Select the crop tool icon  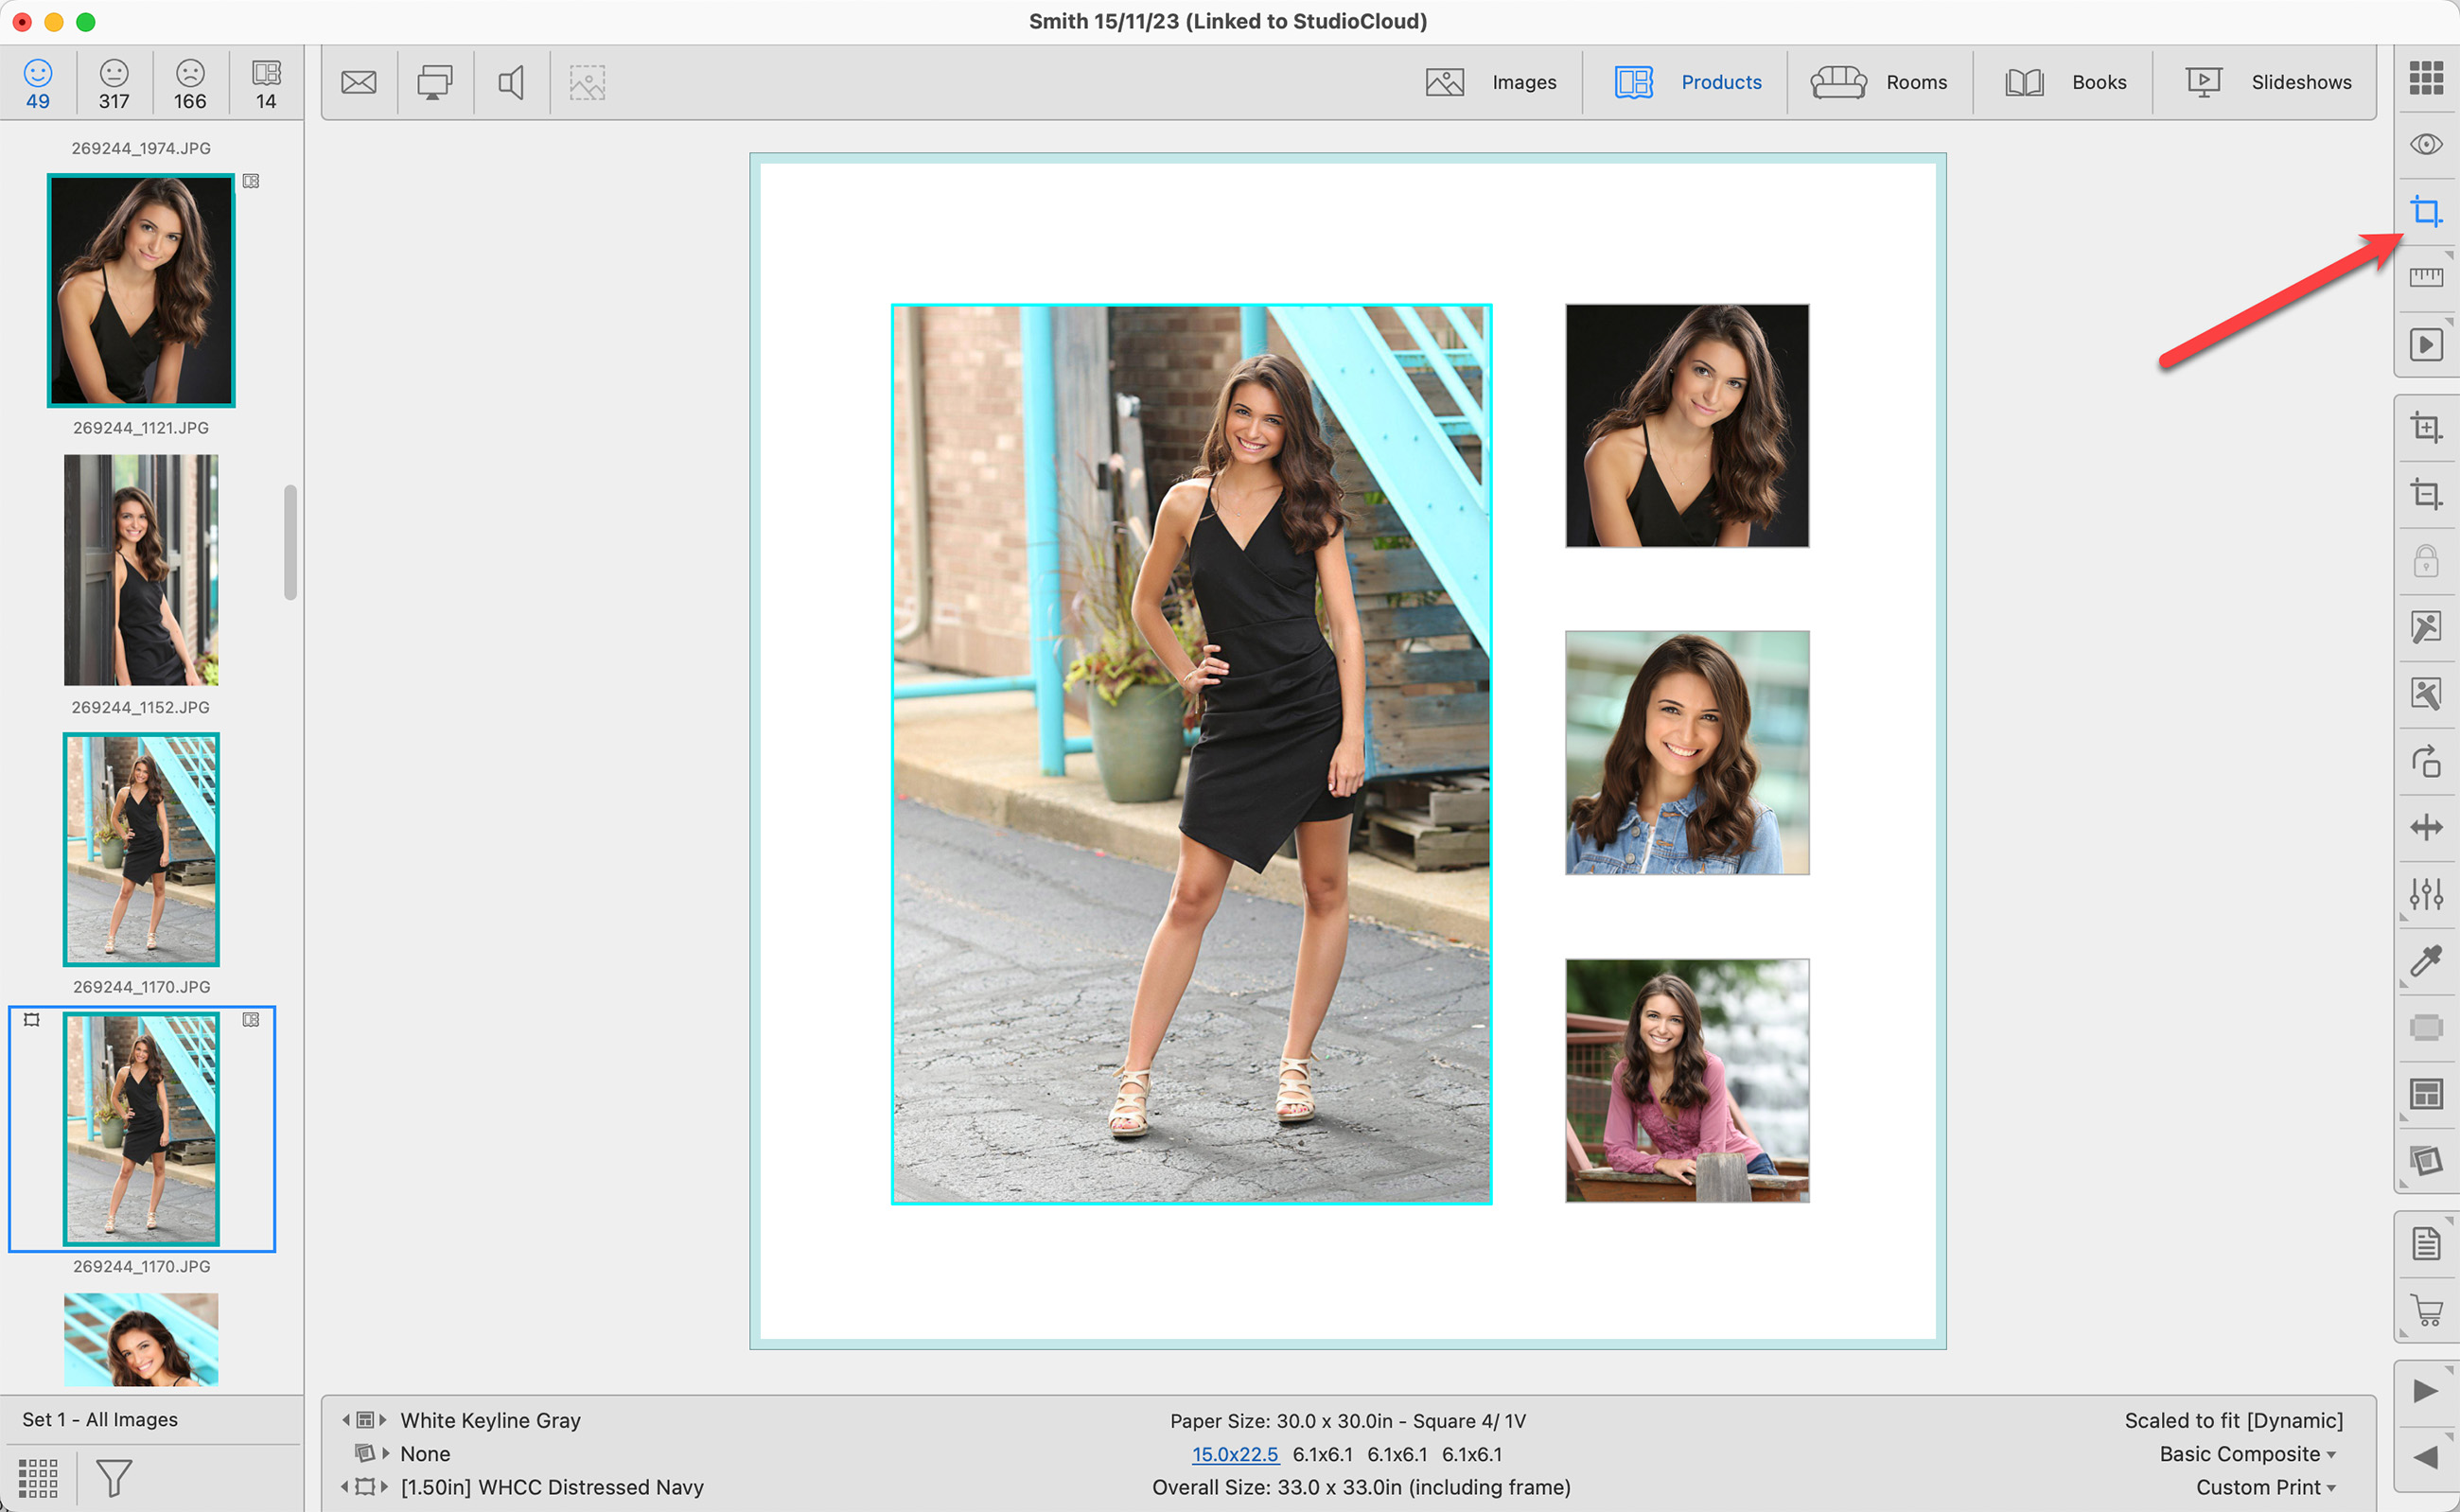2425,212
